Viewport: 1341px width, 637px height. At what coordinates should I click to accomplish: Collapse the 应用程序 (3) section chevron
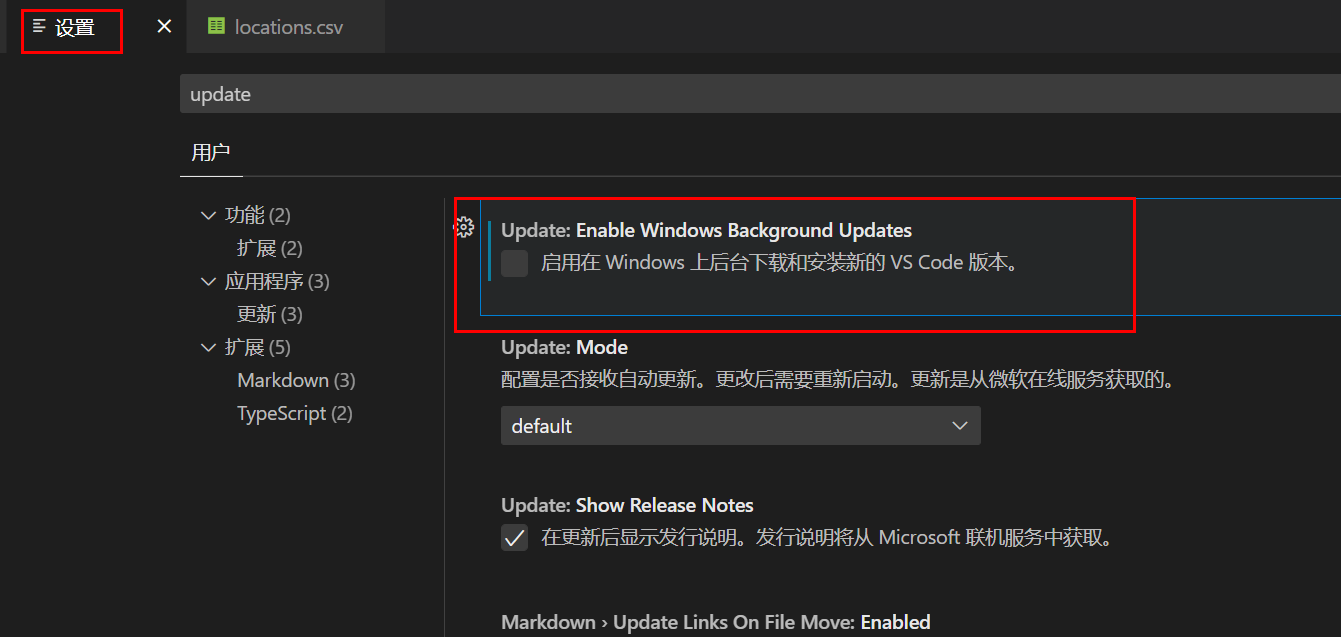[x=208, y=281]
